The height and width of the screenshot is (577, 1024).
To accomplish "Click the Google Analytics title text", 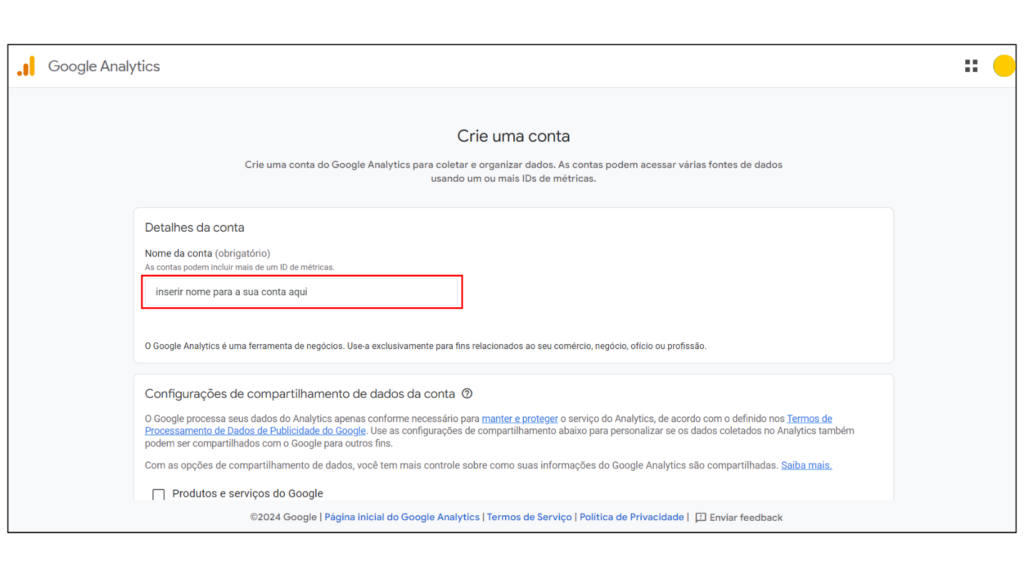I will [104, 67].
